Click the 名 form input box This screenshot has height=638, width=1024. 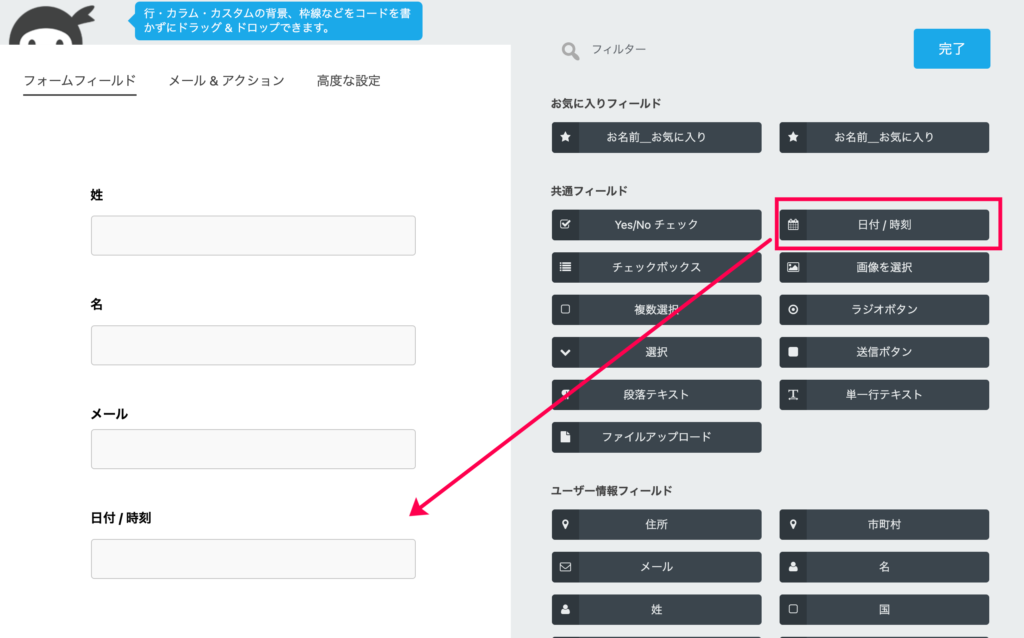tap(253, 345)
